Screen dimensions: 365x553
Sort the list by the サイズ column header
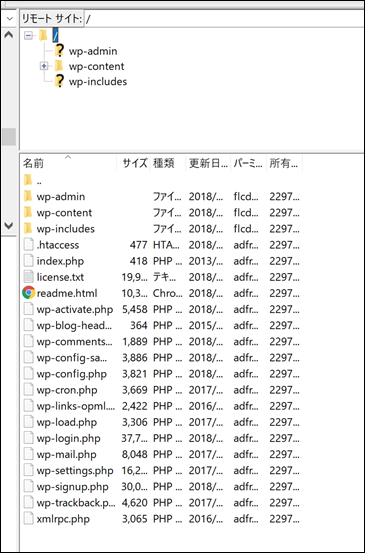tap(133, 163)
